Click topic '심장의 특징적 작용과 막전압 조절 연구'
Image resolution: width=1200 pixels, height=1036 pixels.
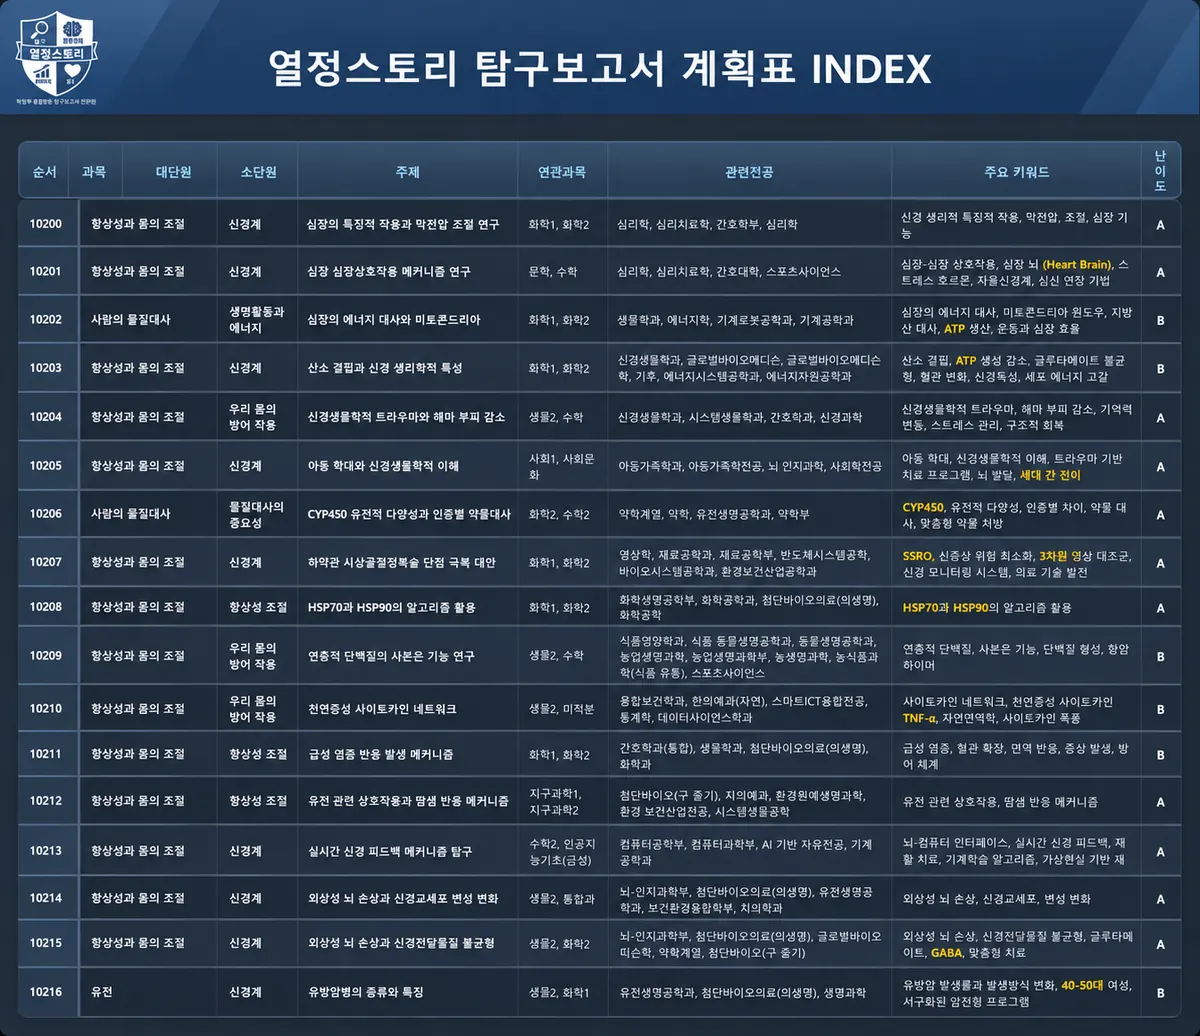[403, 224]
